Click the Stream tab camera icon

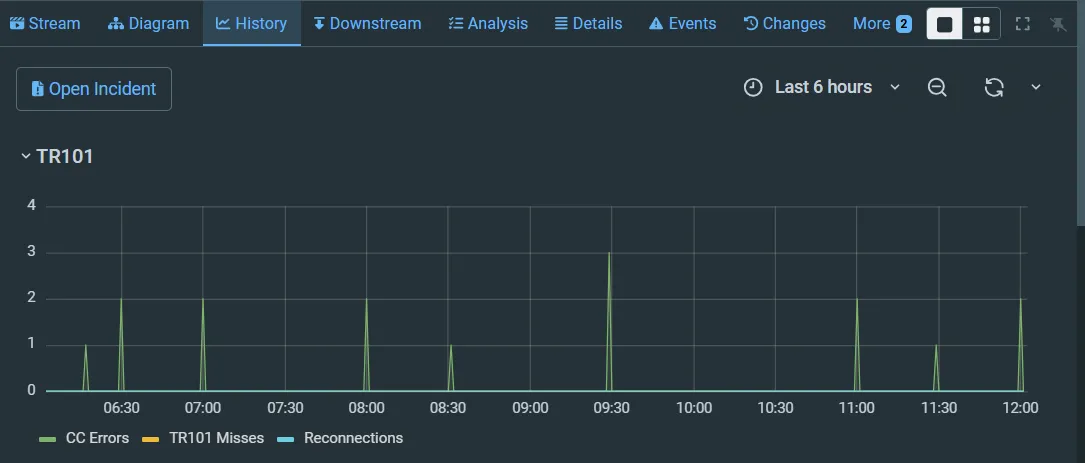pos(17,24)
